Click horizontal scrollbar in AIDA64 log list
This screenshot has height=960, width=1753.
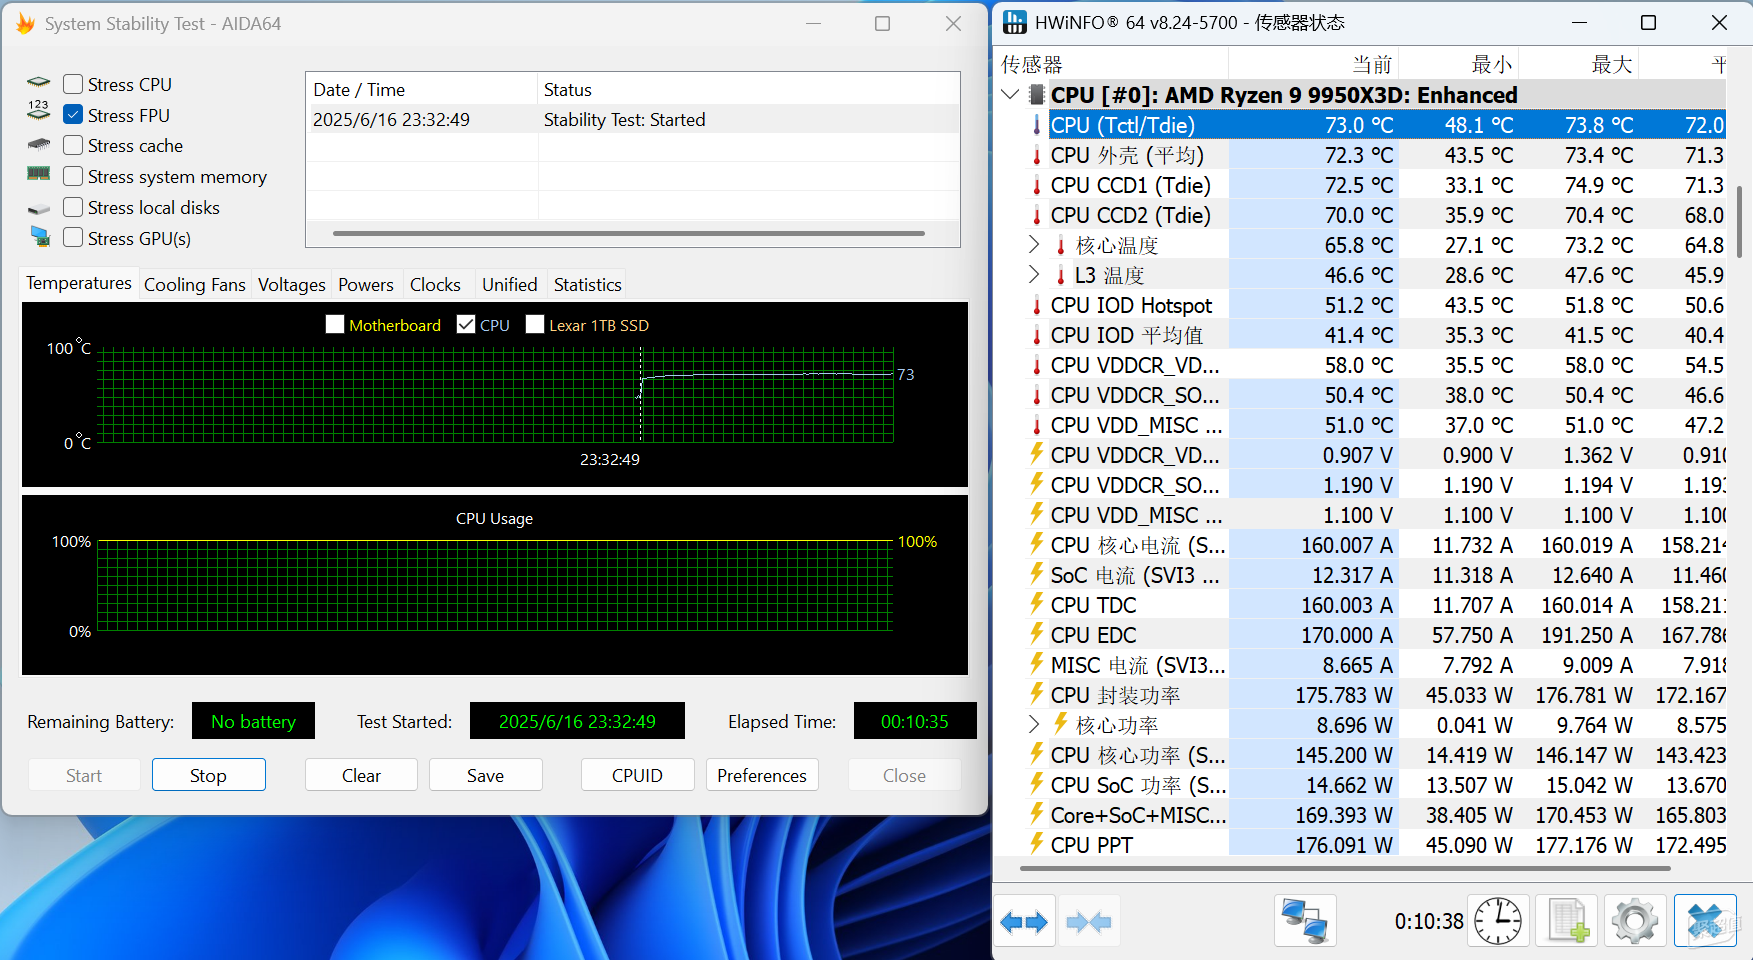tap(628, 234)
